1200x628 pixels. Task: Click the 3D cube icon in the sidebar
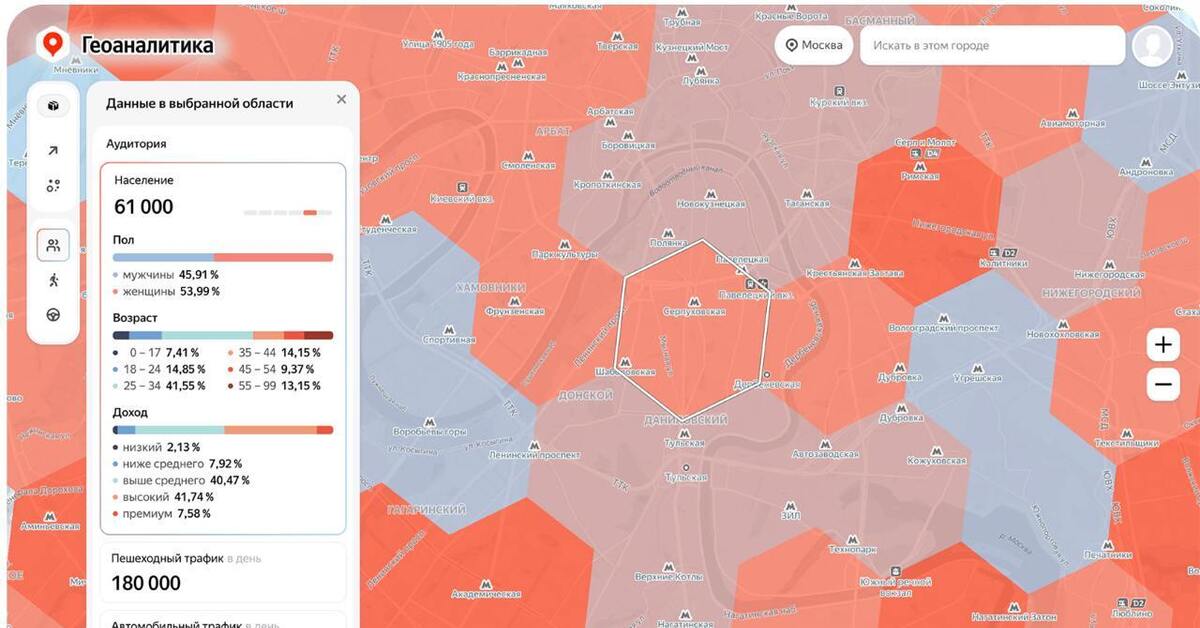pyautogui.click(x=53, y=106)
